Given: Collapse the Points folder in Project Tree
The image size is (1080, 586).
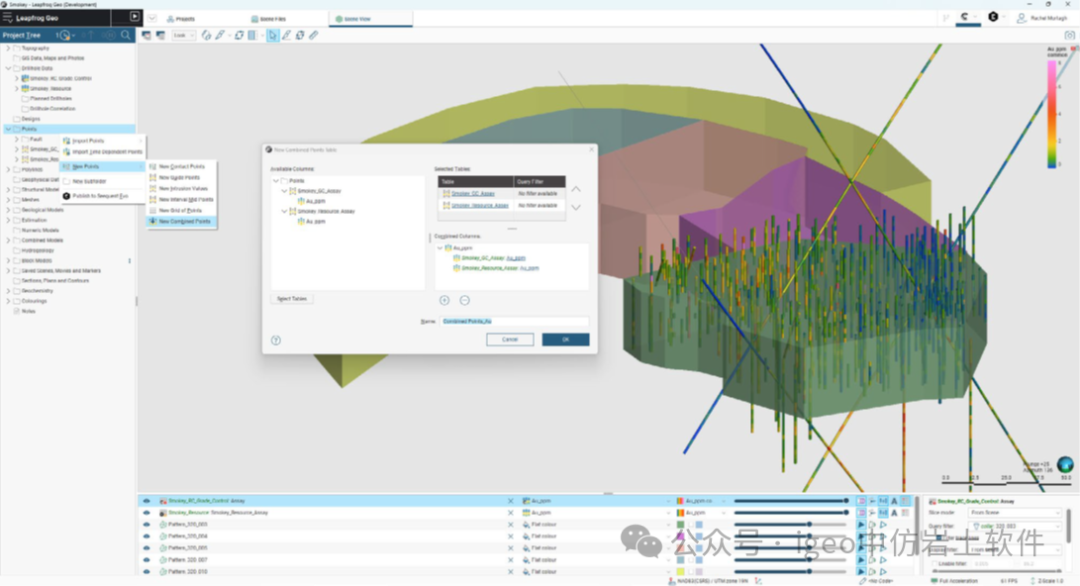Looking at the screenshot, I should (9, 129).
